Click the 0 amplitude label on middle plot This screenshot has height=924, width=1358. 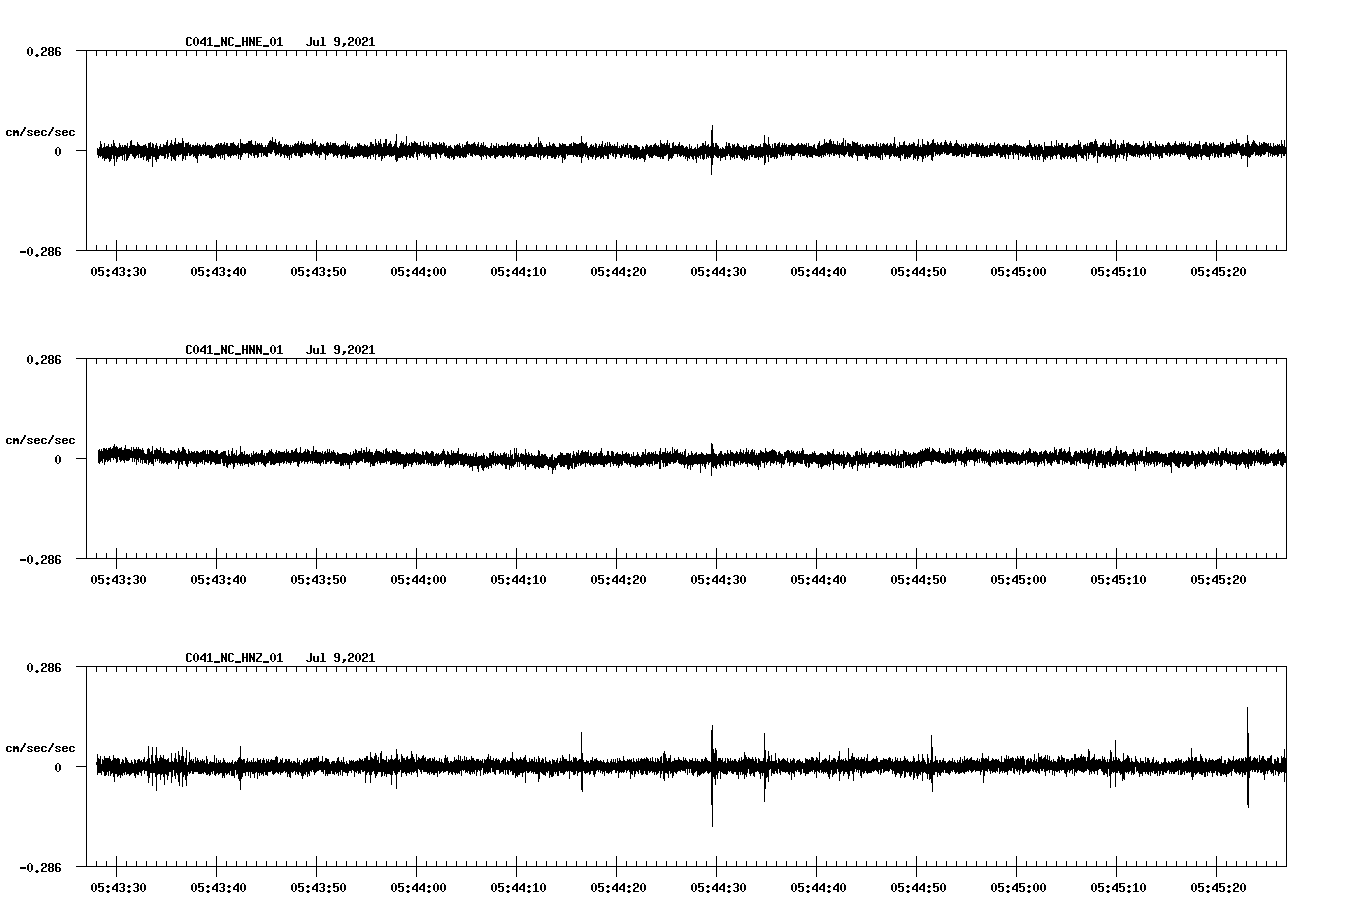tap(58, 458)
